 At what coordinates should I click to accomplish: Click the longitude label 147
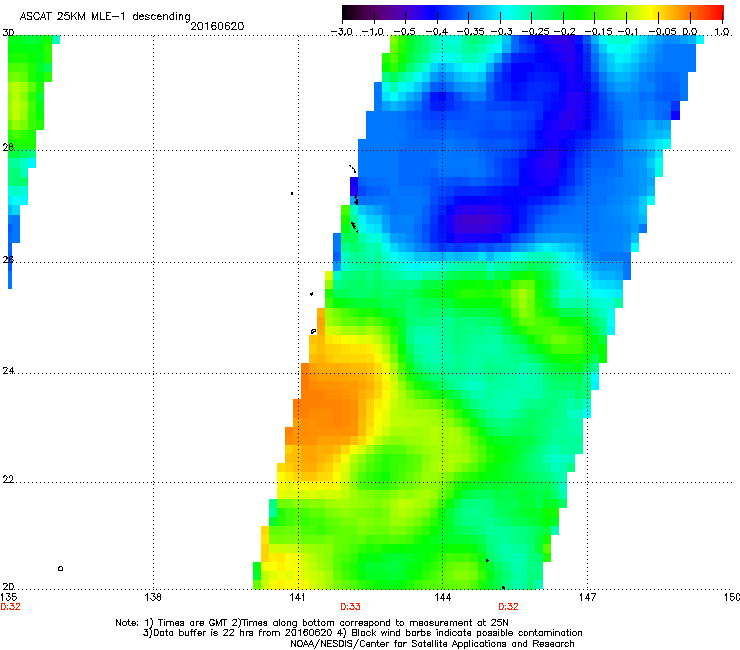tap(588, 597)
